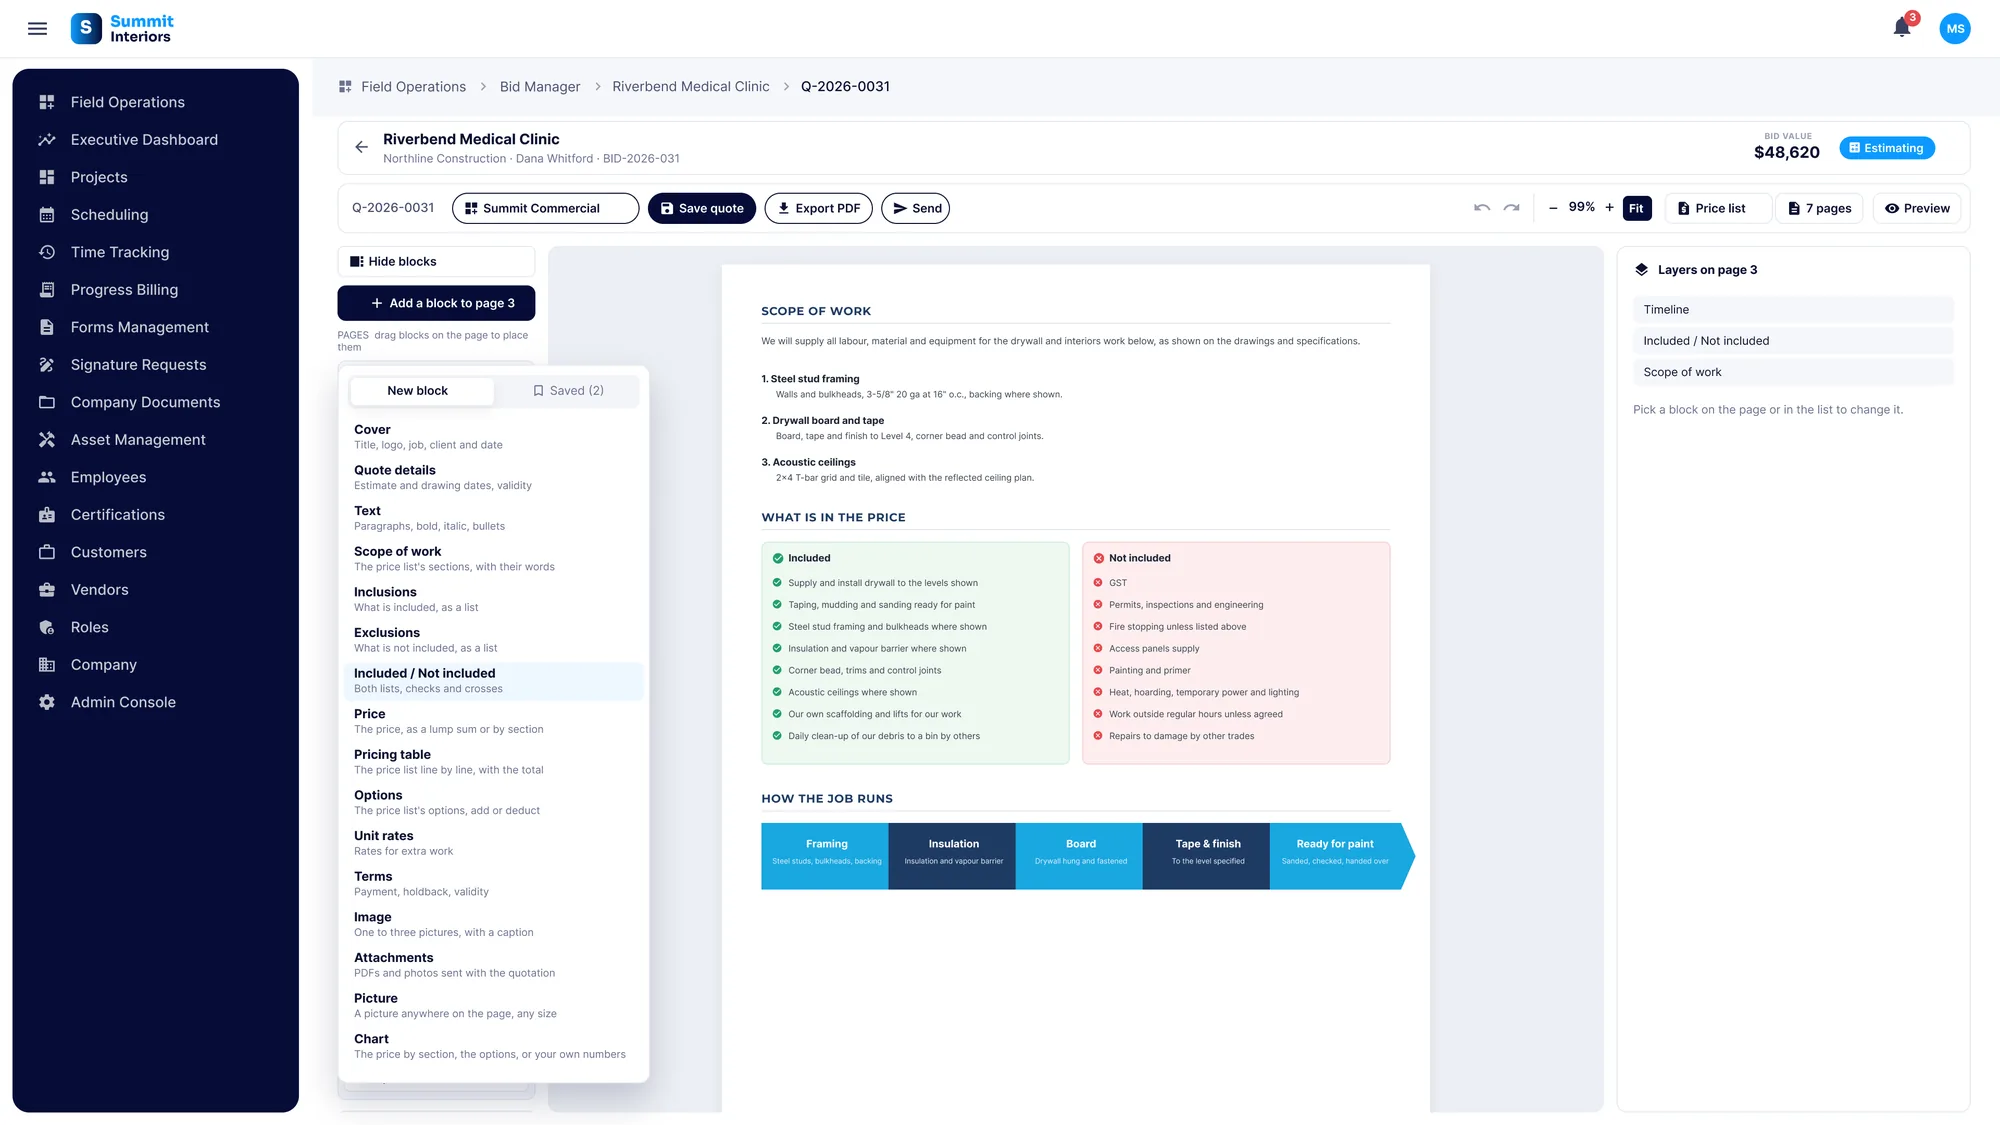Open the hamburger menu icon
Viewport: 2000px width, 1125px height.
point(37,29)
